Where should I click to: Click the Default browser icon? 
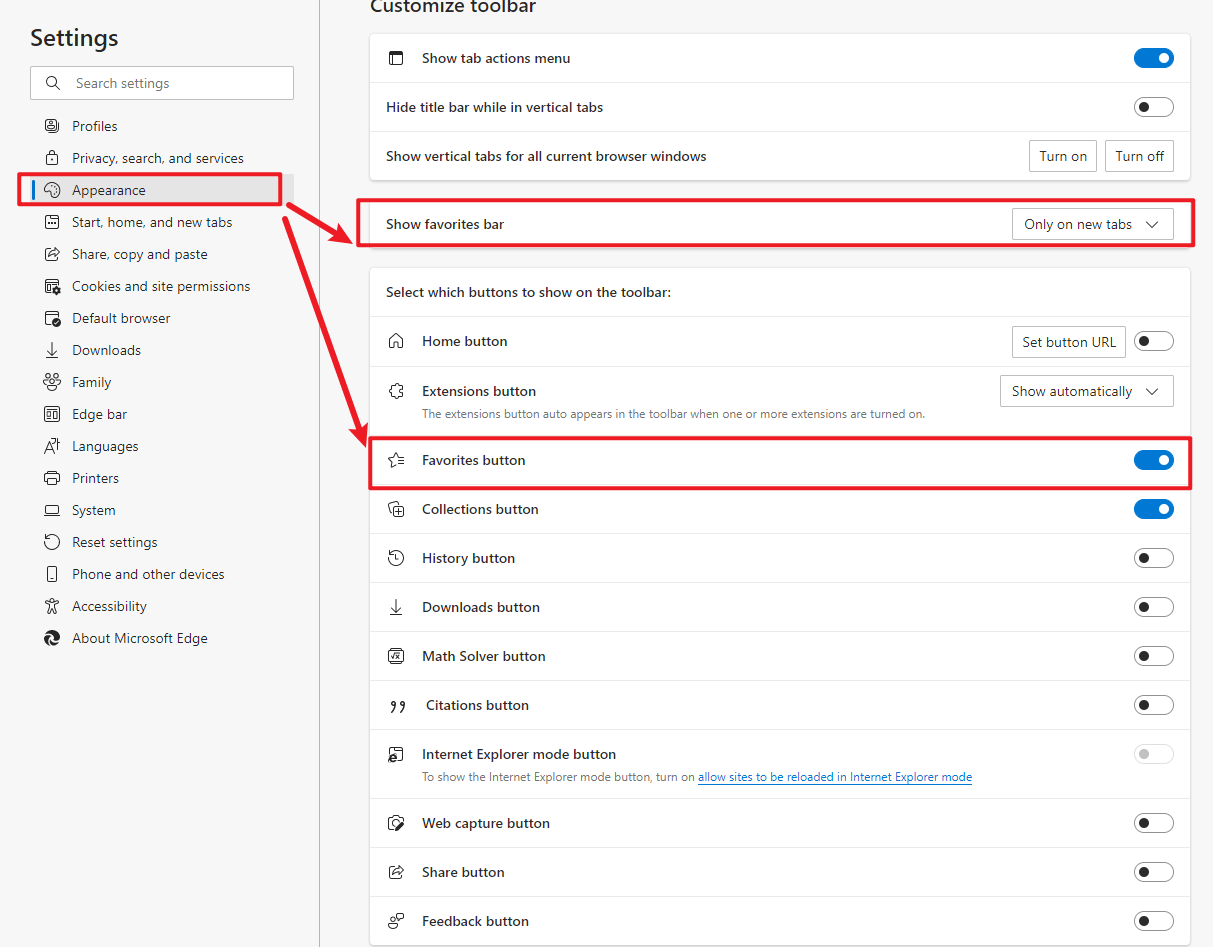(52, 318)
